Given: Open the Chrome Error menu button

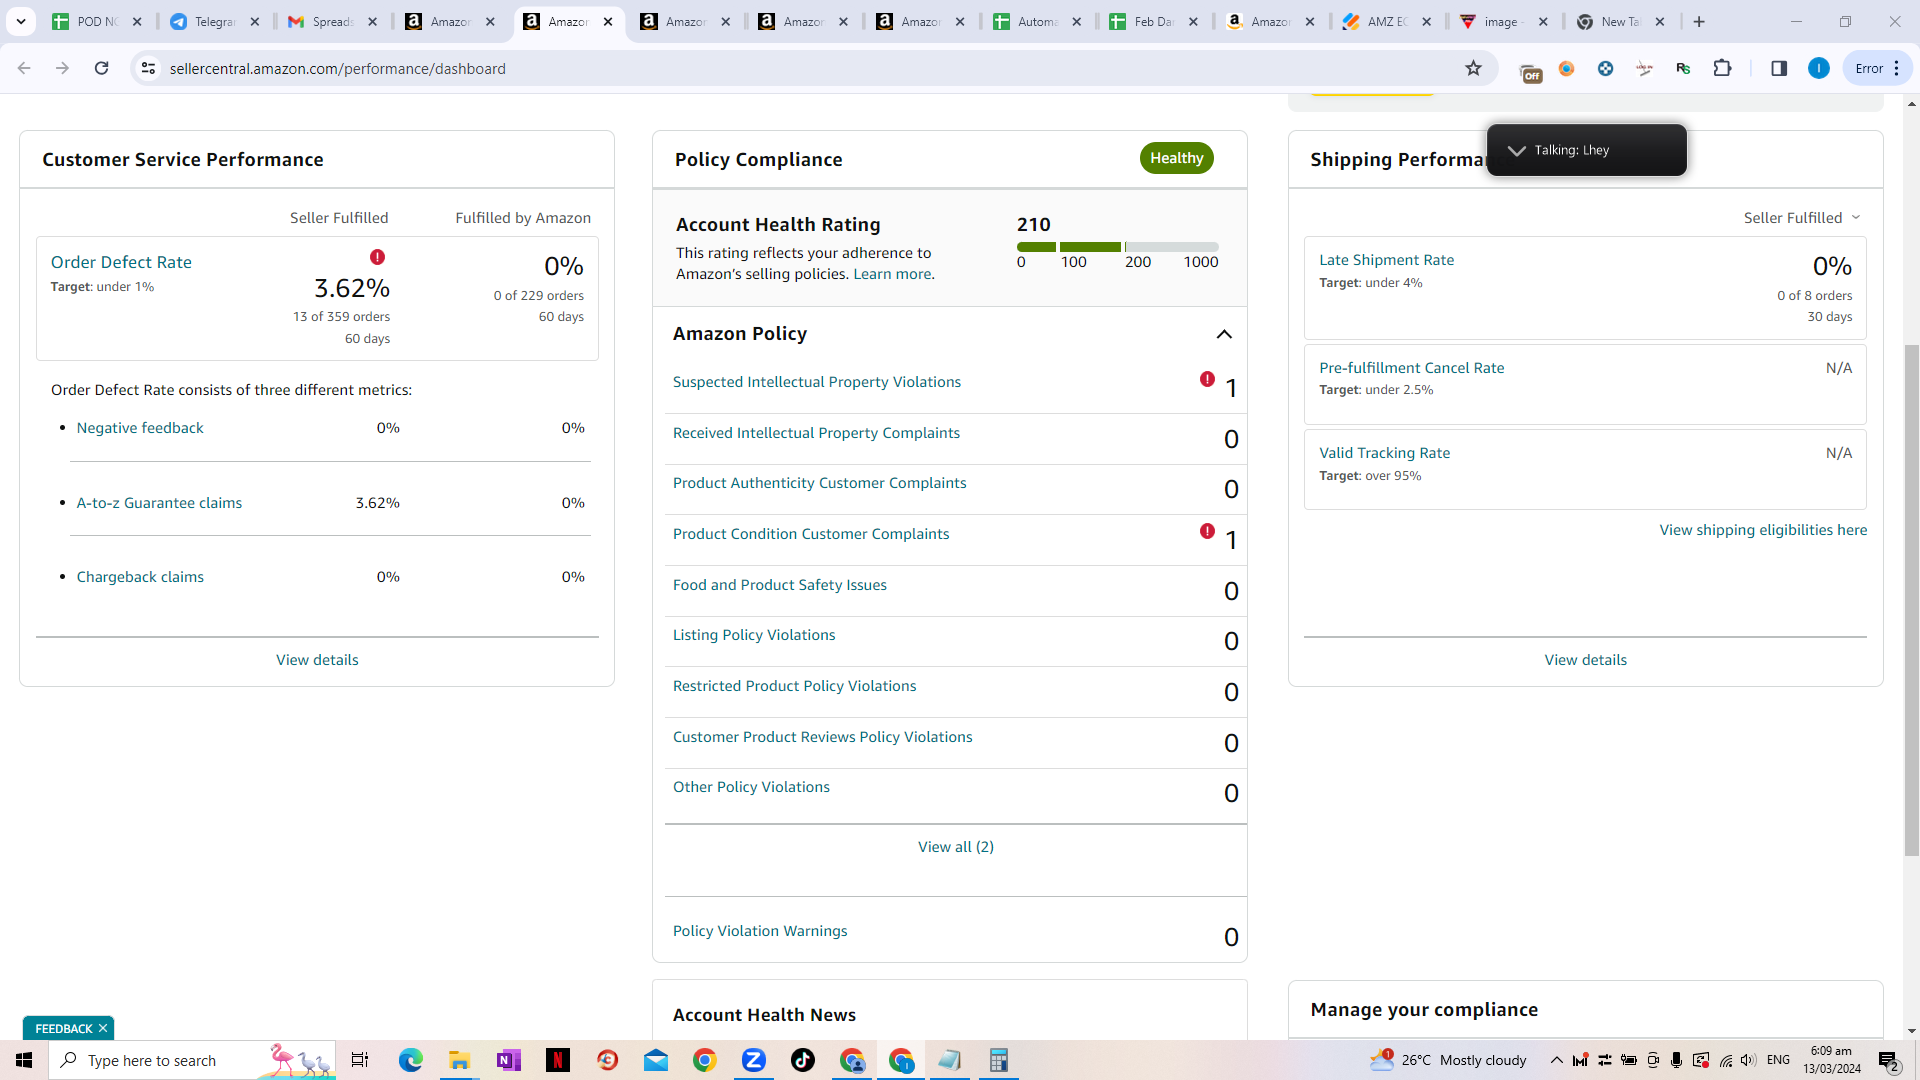Looking at the screenshot, I should tap(1877, 68).
